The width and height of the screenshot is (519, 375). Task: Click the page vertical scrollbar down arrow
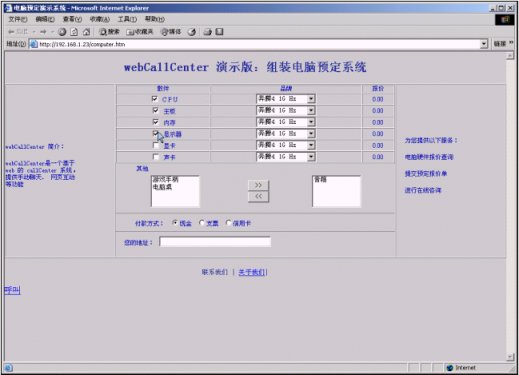point(510,357)
